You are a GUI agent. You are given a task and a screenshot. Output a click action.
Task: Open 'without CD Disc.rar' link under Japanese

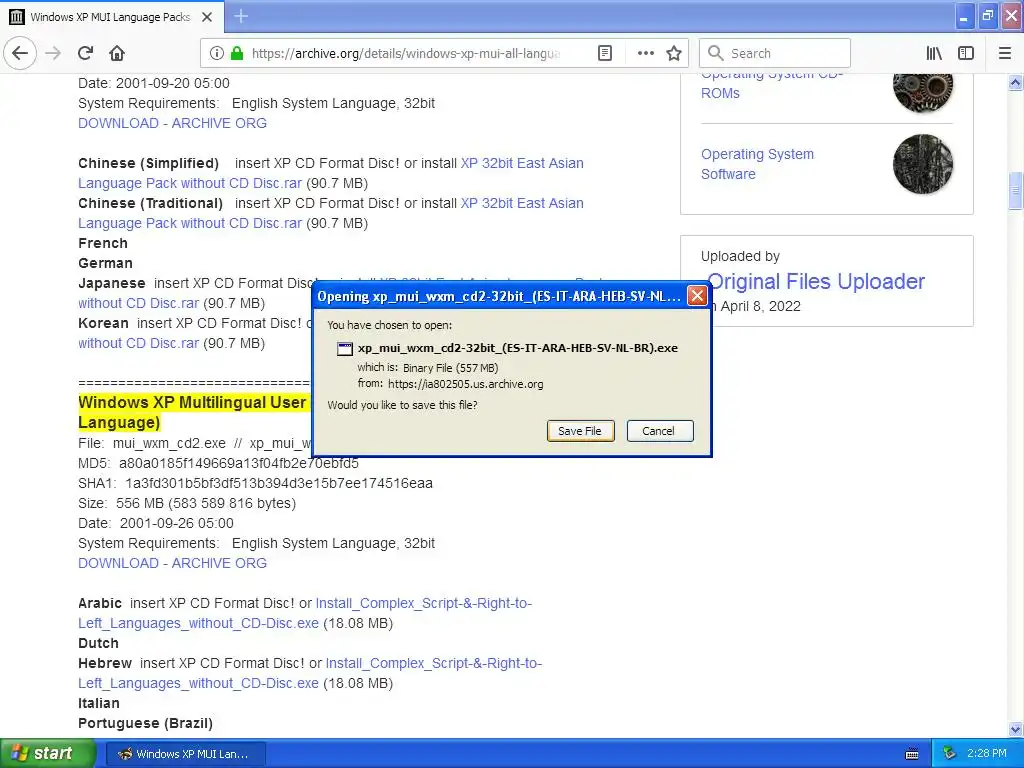[x=138, y=304]
